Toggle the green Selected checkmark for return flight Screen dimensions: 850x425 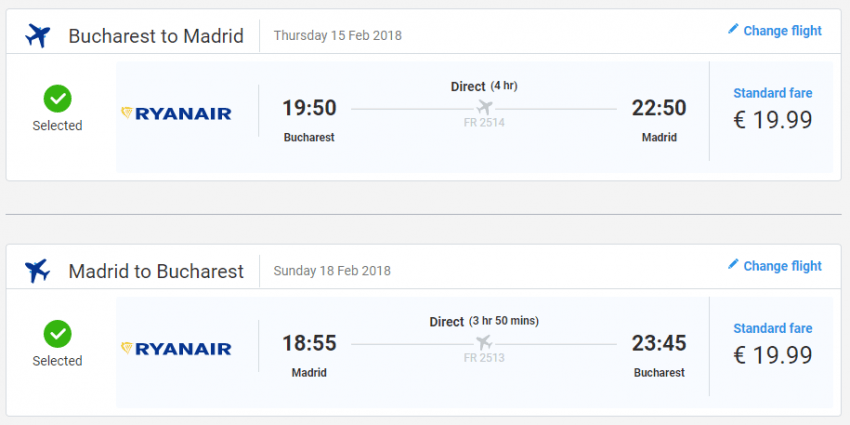pos(57,334)
